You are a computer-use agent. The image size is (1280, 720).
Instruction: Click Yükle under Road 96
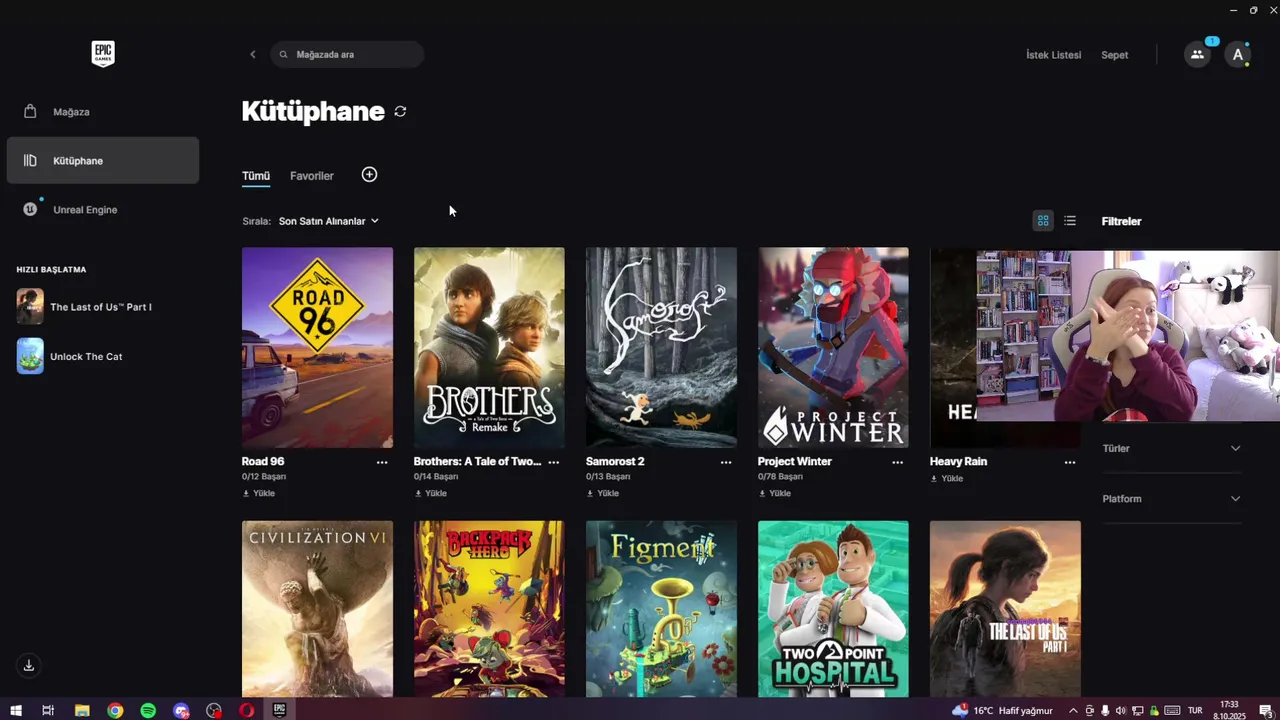[259, 493]
